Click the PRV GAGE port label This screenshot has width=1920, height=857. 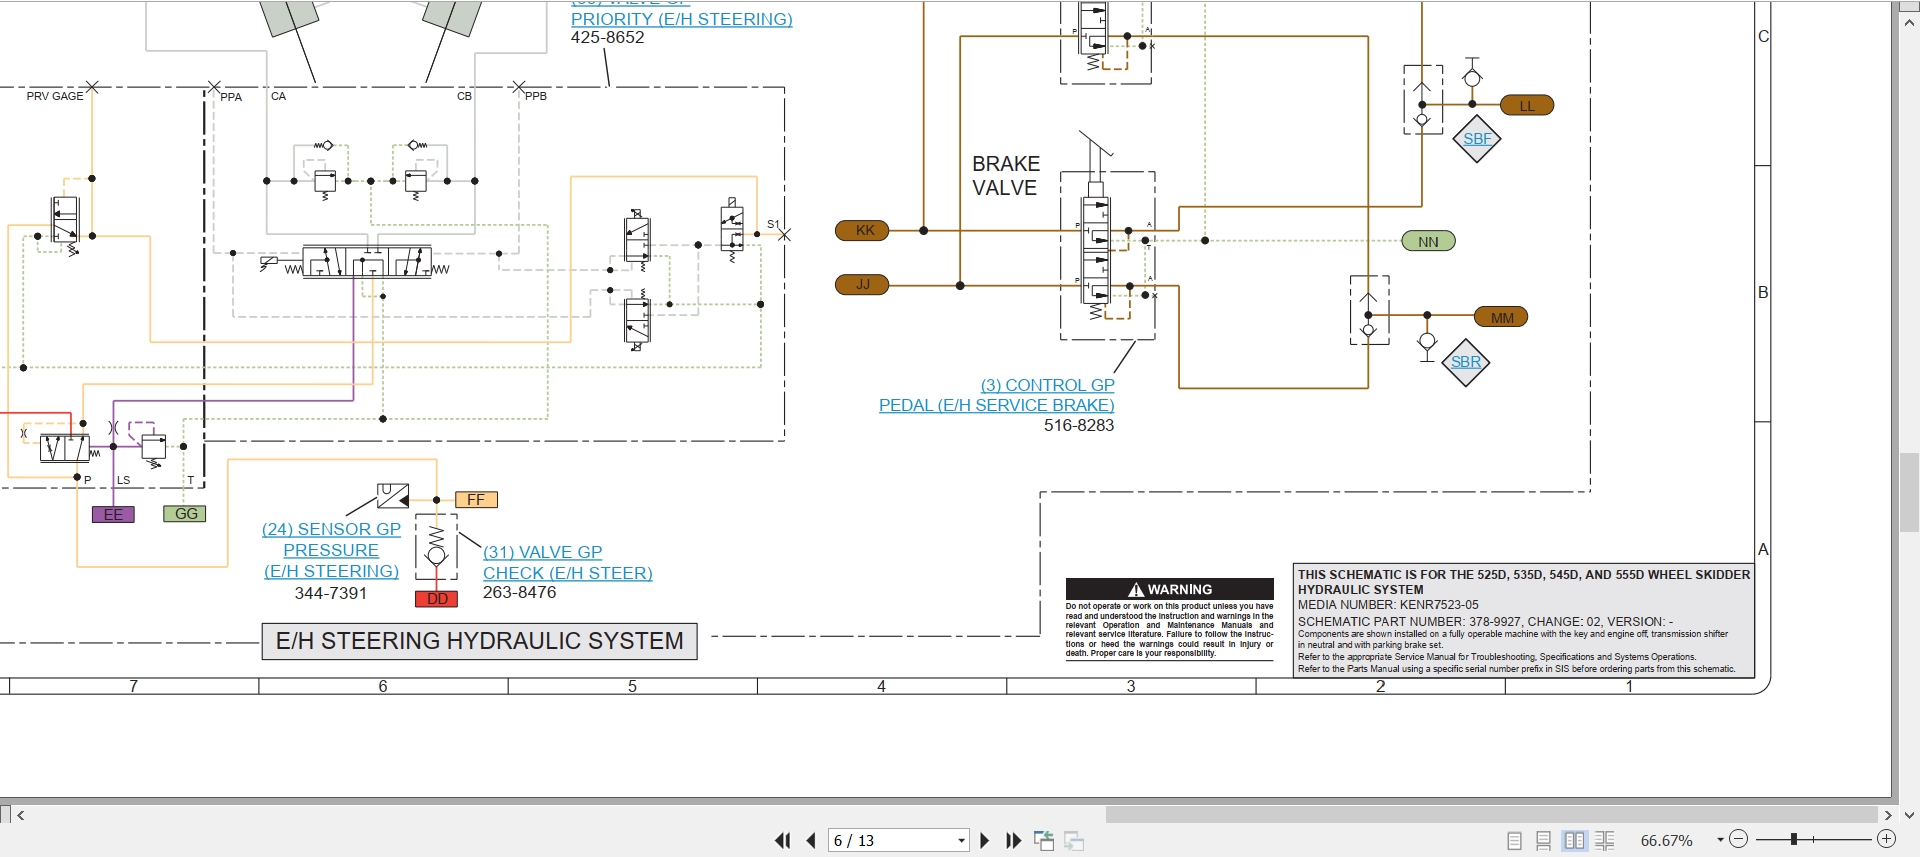pyautogui.click(x=55, y=96)
